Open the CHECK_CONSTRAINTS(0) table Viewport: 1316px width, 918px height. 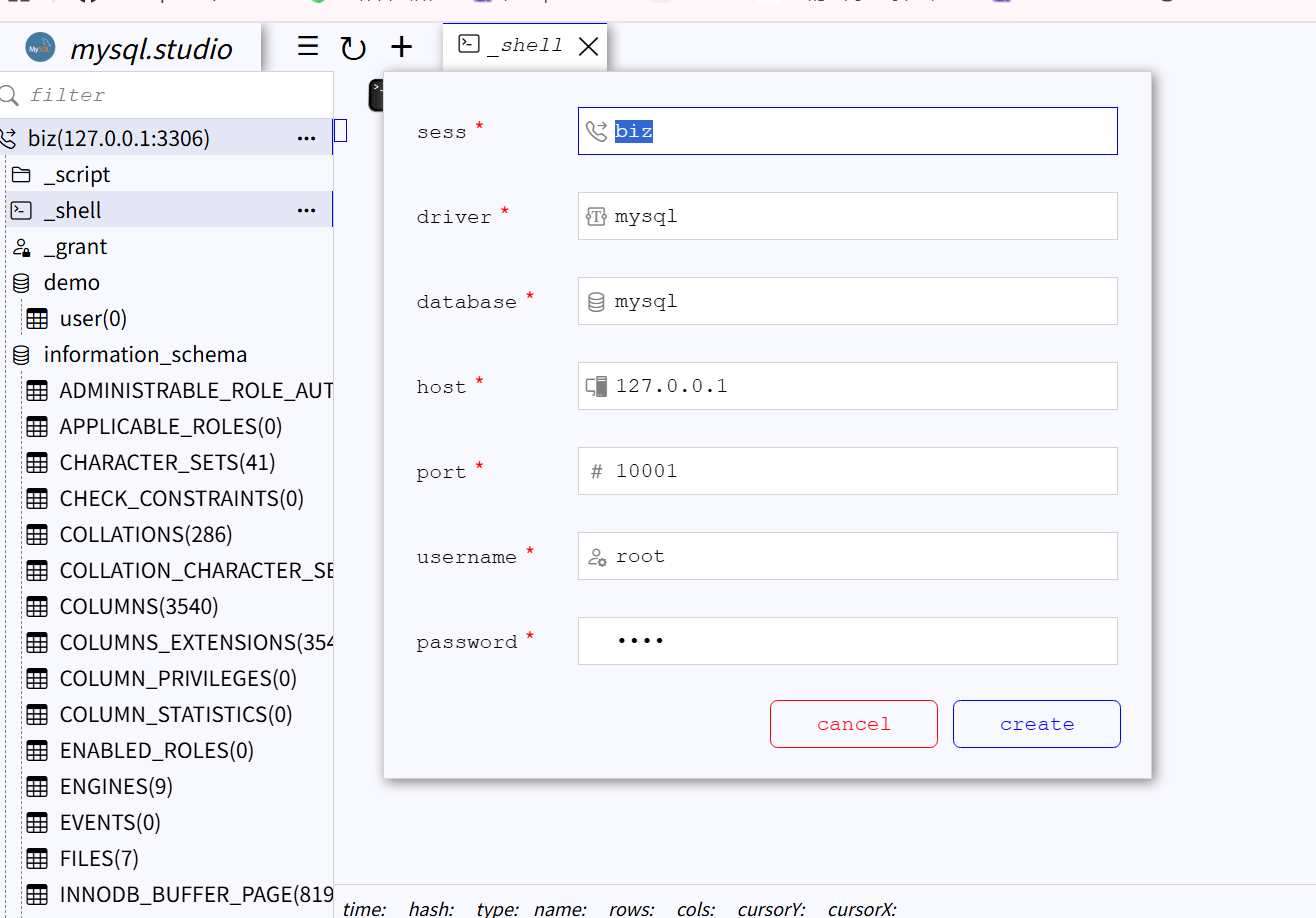click(182, 498)
